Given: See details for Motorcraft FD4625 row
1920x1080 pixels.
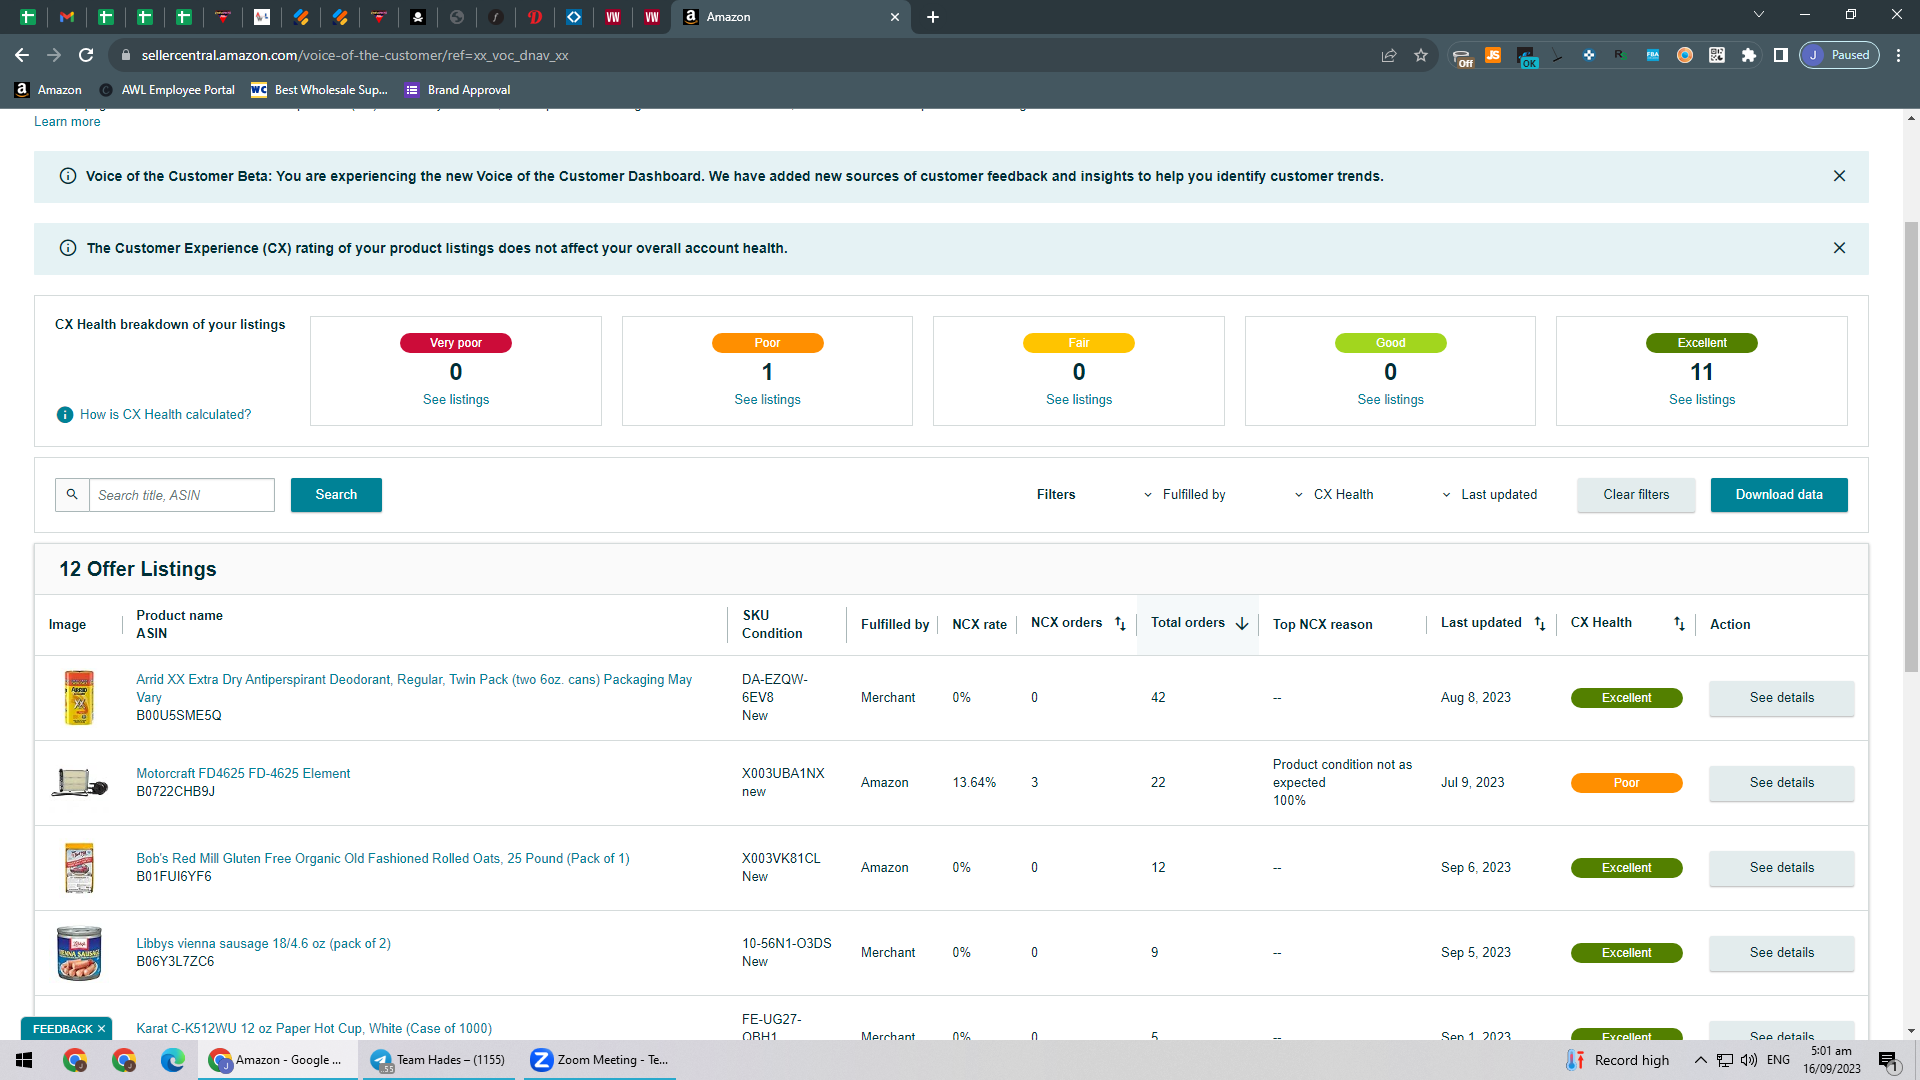Looking at the screenshot, I should pos(1781,783).
